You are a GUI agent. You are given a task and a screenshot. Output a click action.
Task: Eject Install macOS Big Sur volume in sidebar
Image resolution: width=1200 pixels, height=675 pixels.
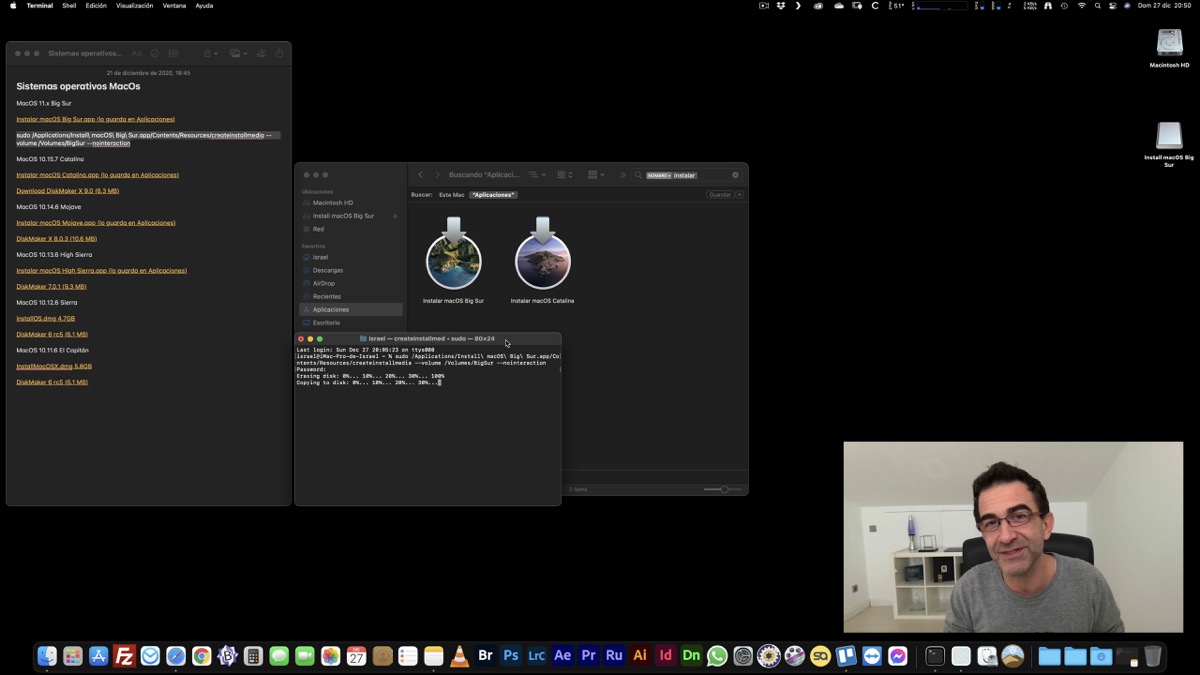pyautogui.click(x=394, y=216)
